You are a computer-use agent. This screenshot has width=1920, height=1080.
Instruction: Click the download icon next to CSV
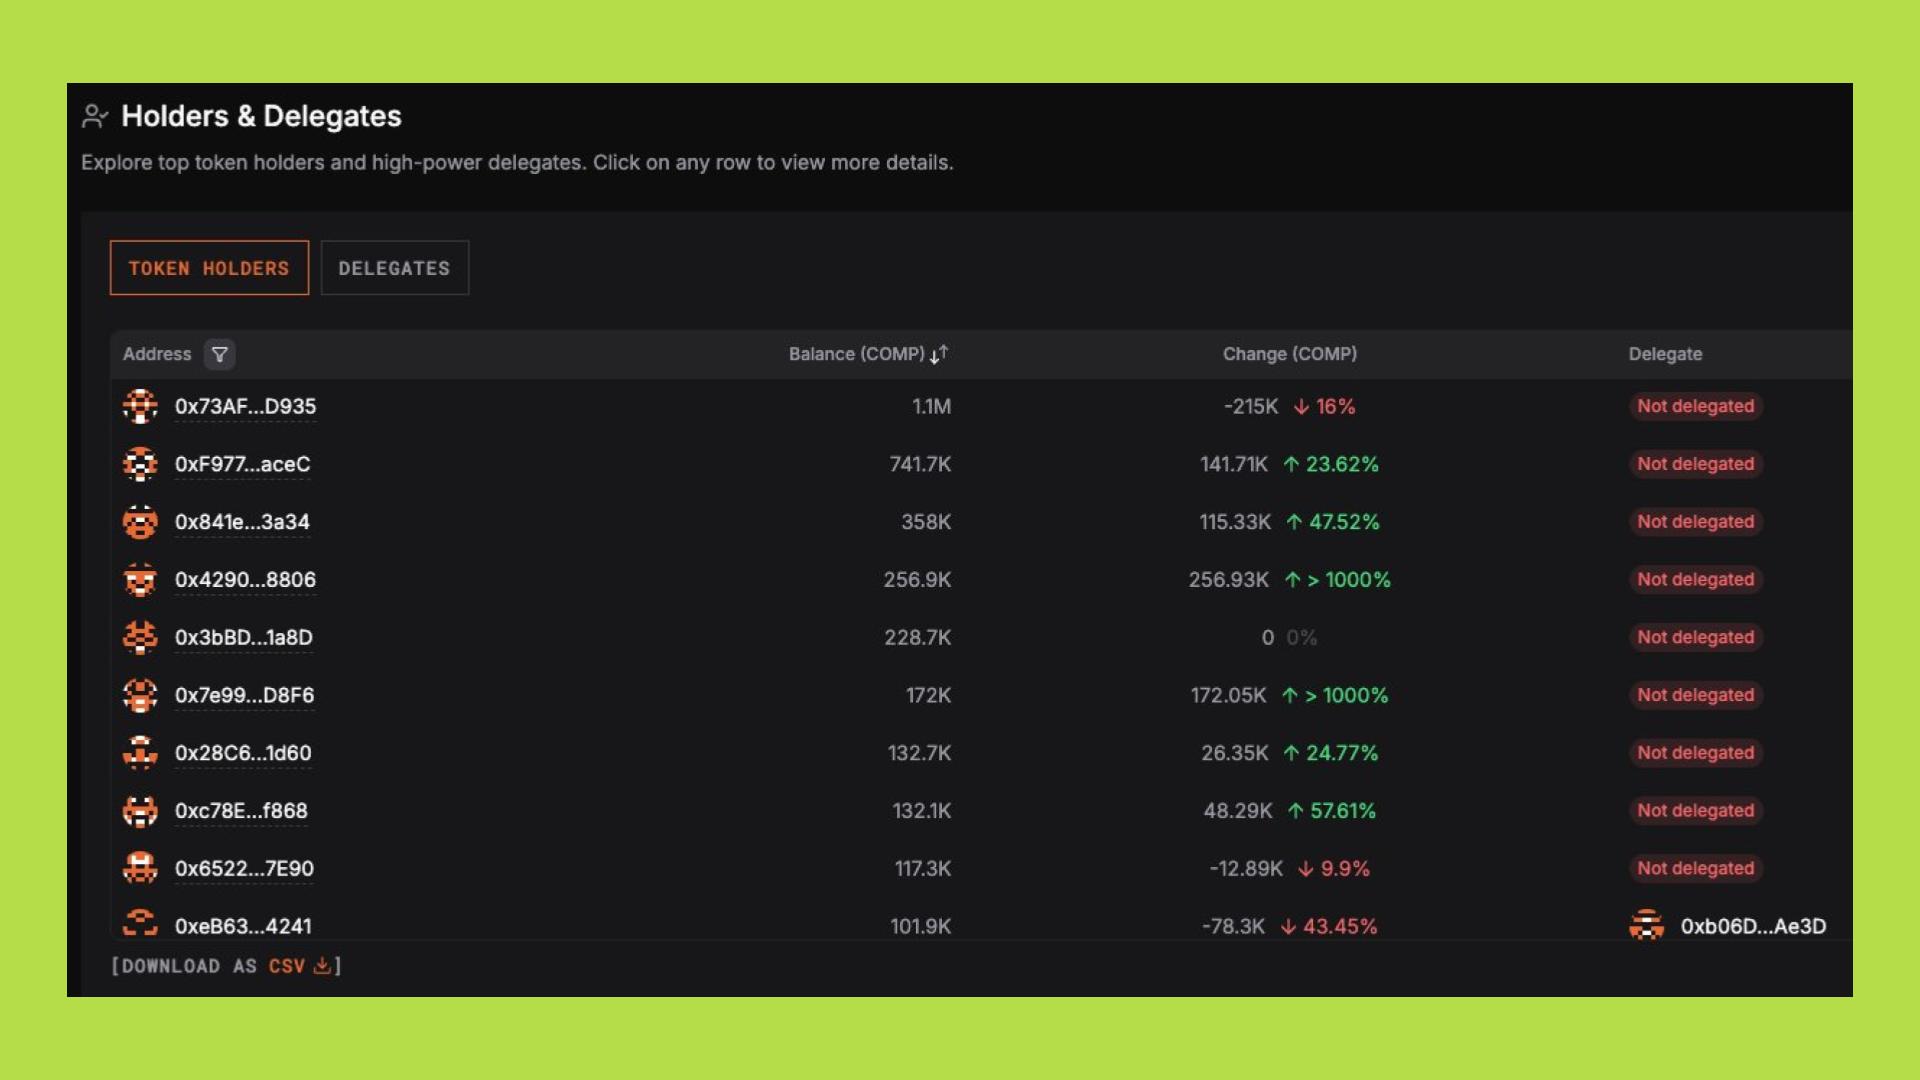coord(322,966)
